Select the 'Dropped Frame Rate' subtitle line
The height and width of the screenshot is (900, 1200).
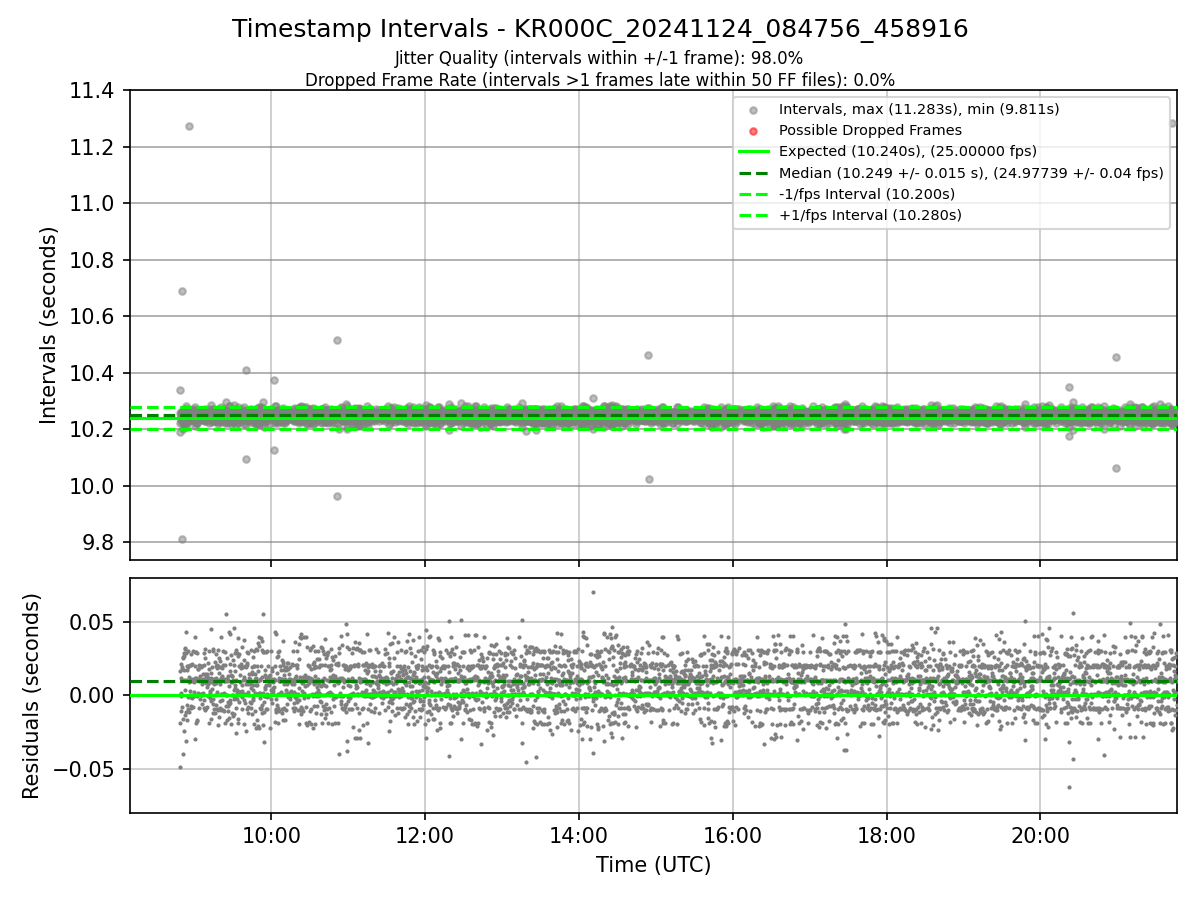coord(600,80)
